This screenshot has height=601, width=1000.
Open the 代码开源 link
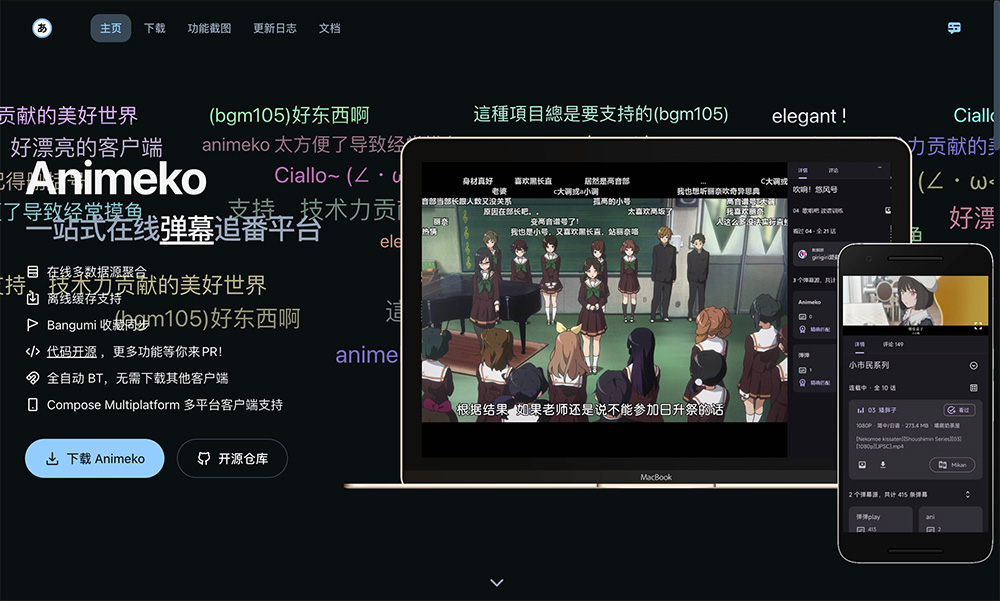pyautogui.click(x=71, y=350)
